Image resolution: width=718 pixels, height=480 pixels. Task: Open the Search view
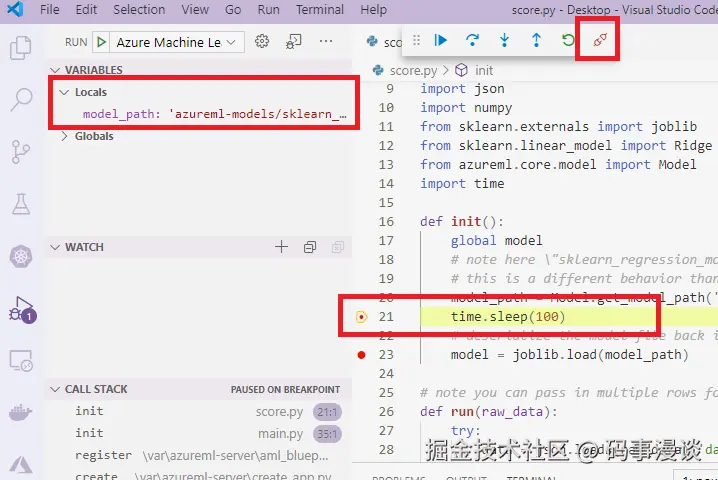coord(21,99)
